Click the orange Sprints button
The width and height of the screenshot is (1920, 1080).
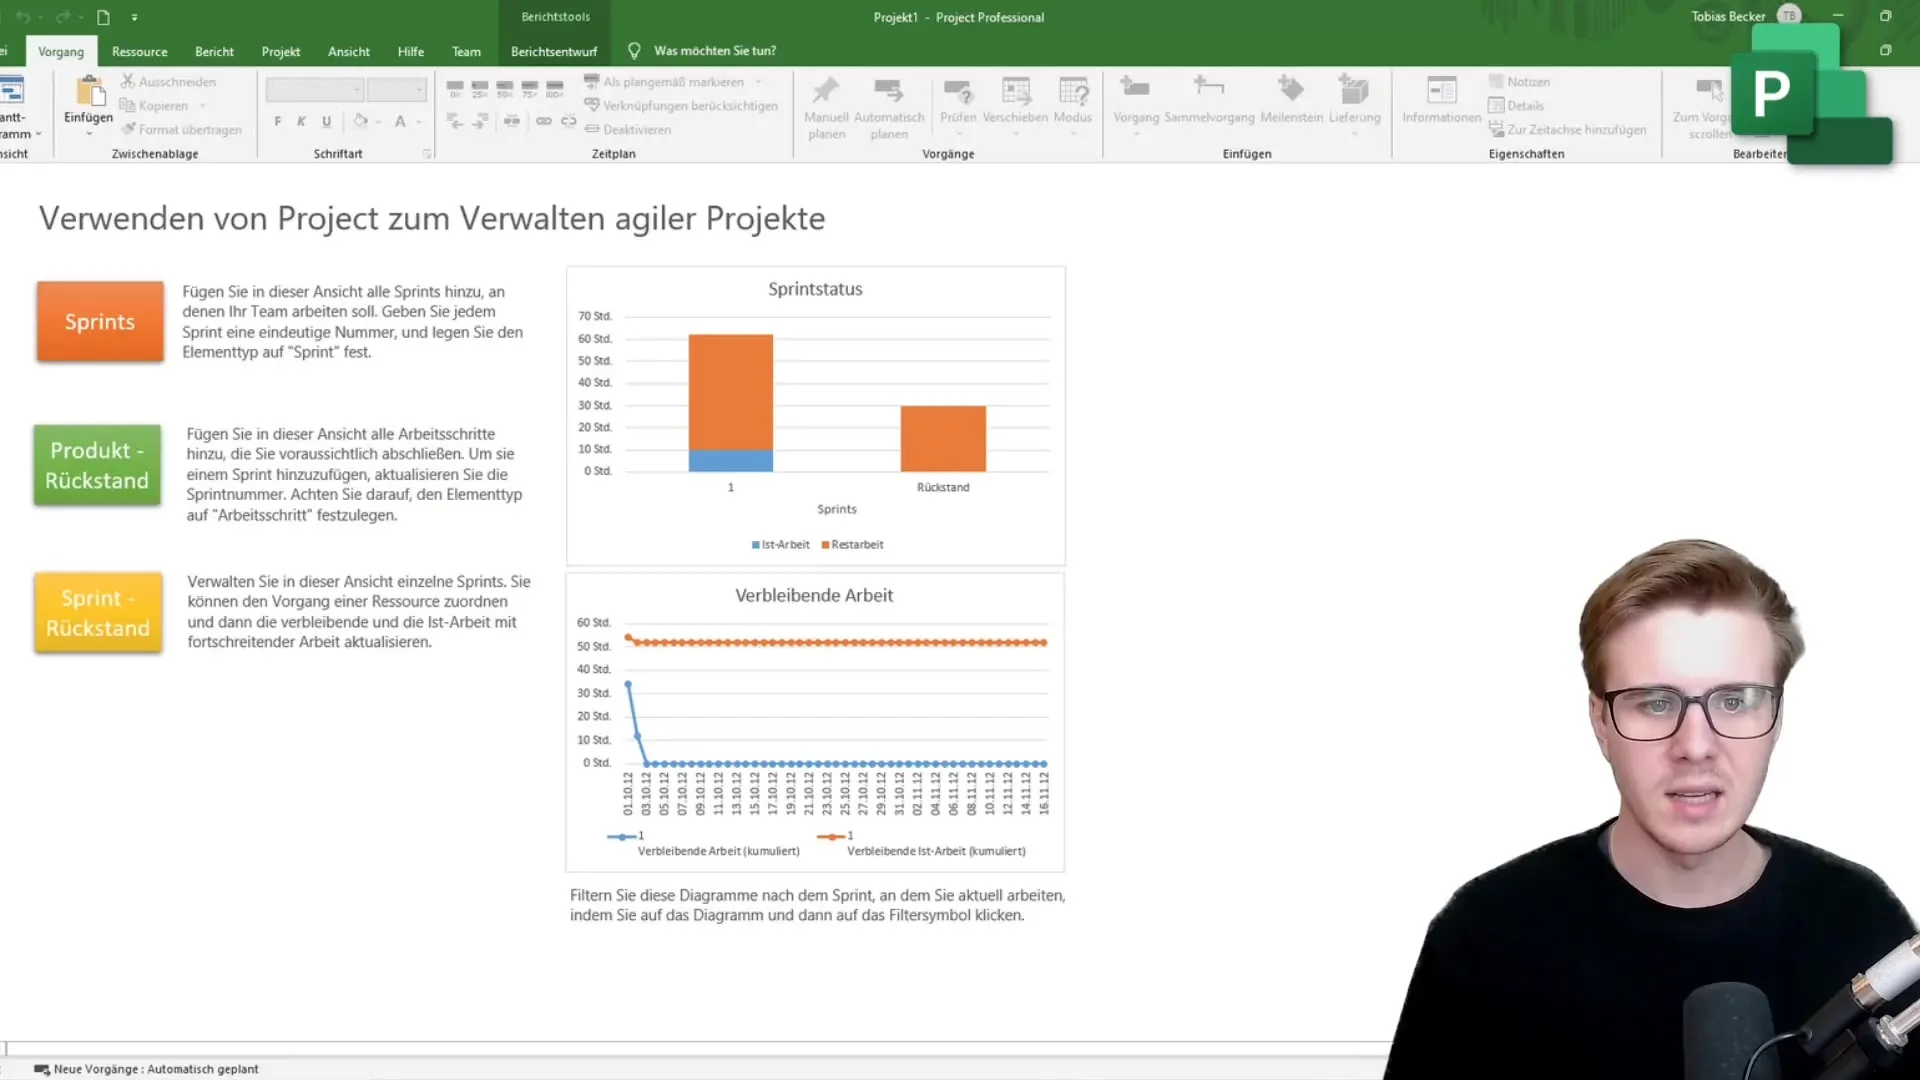tap(100, 321)
